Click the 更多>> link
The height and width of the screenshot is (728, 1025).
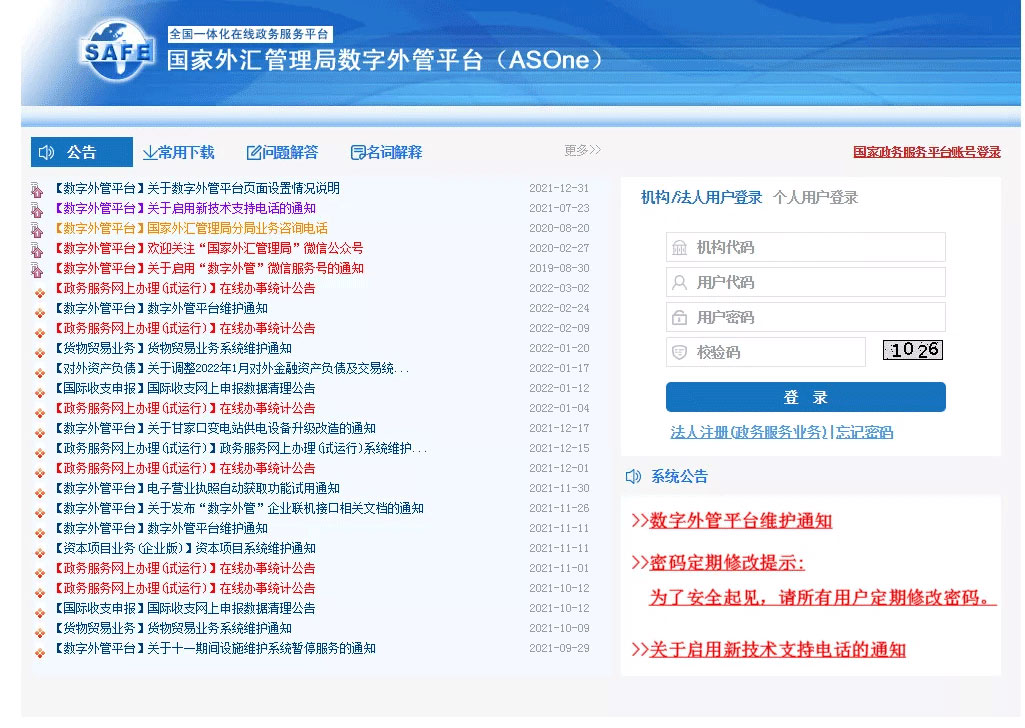coord(582,150)
